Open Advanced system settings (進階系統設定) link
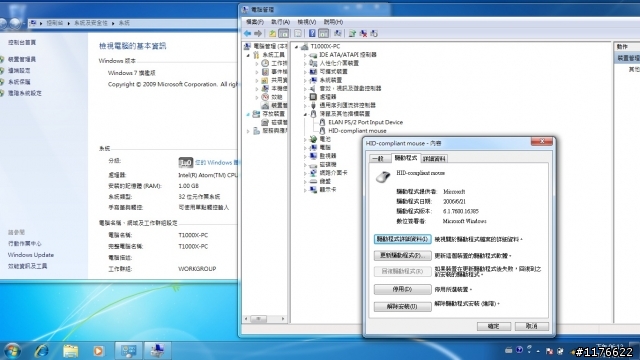This screenshot has height=360, width=640. pyautogui.click(x=25, y=93)
